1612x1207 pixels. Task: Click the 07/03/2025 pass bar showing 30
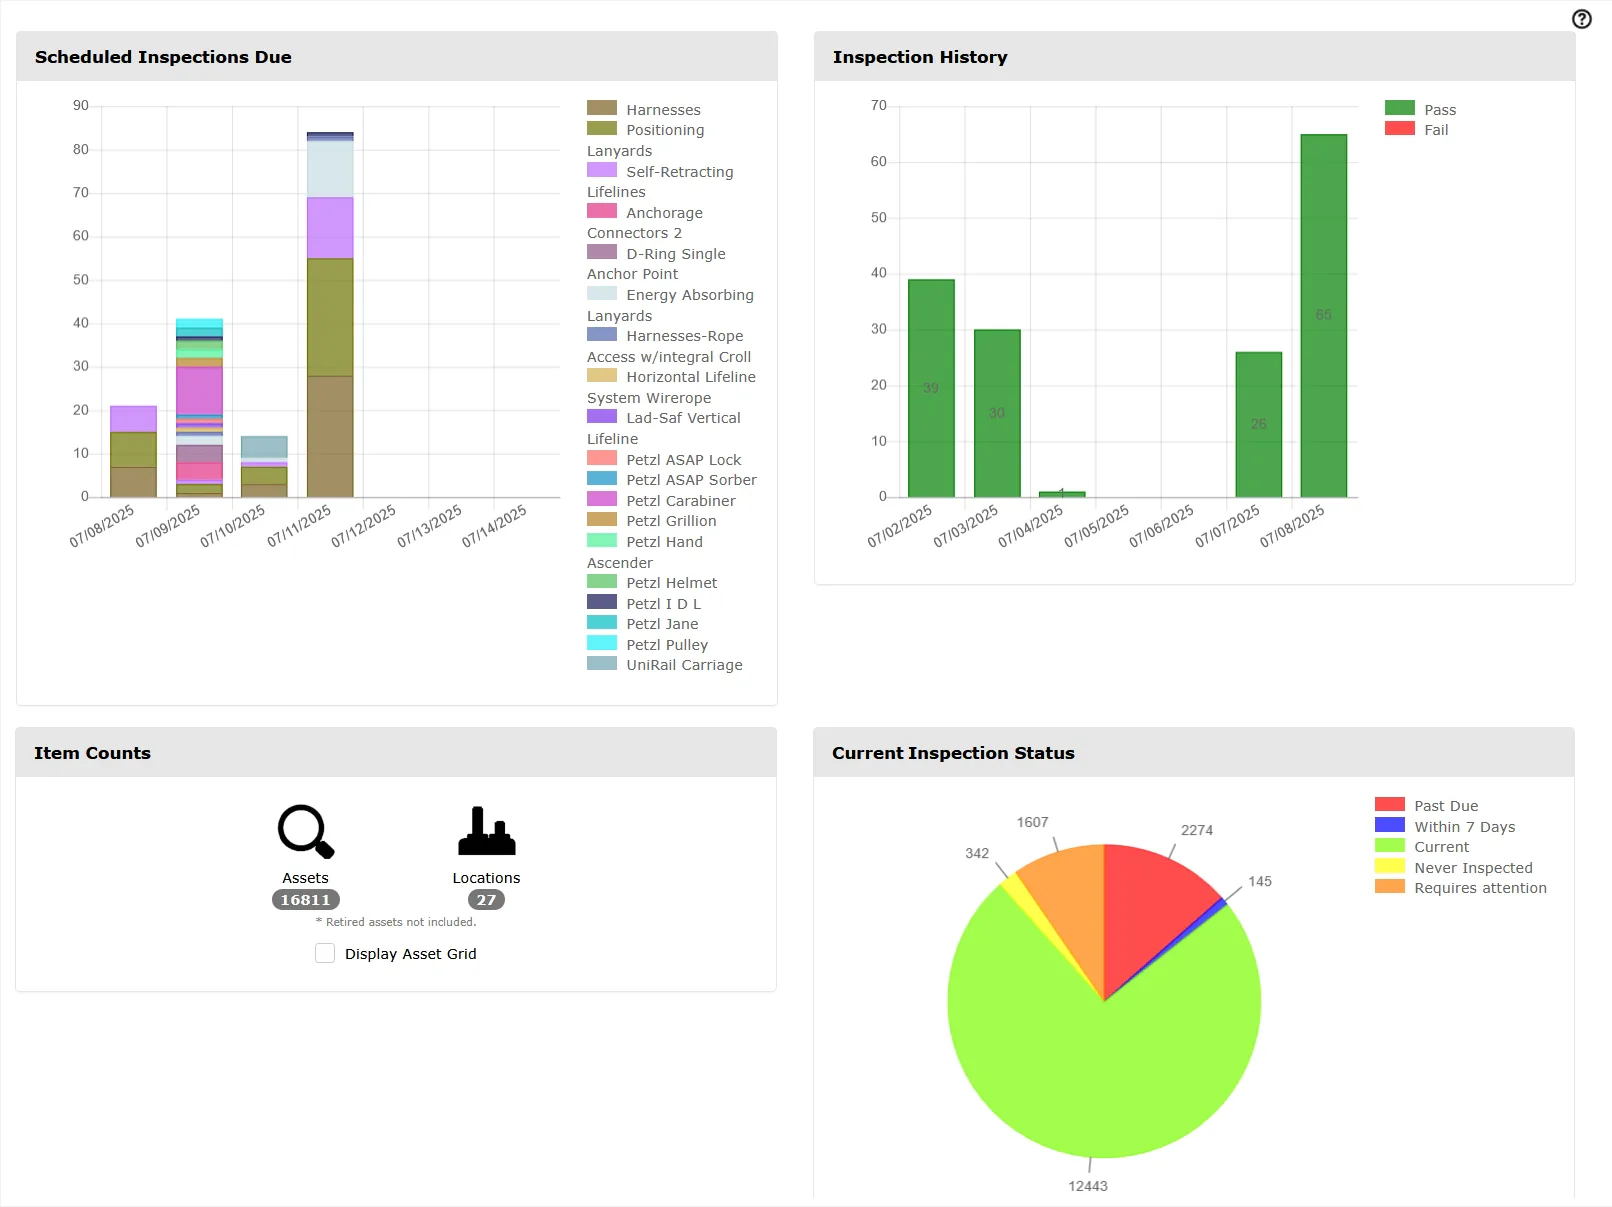tap(997, 413)
